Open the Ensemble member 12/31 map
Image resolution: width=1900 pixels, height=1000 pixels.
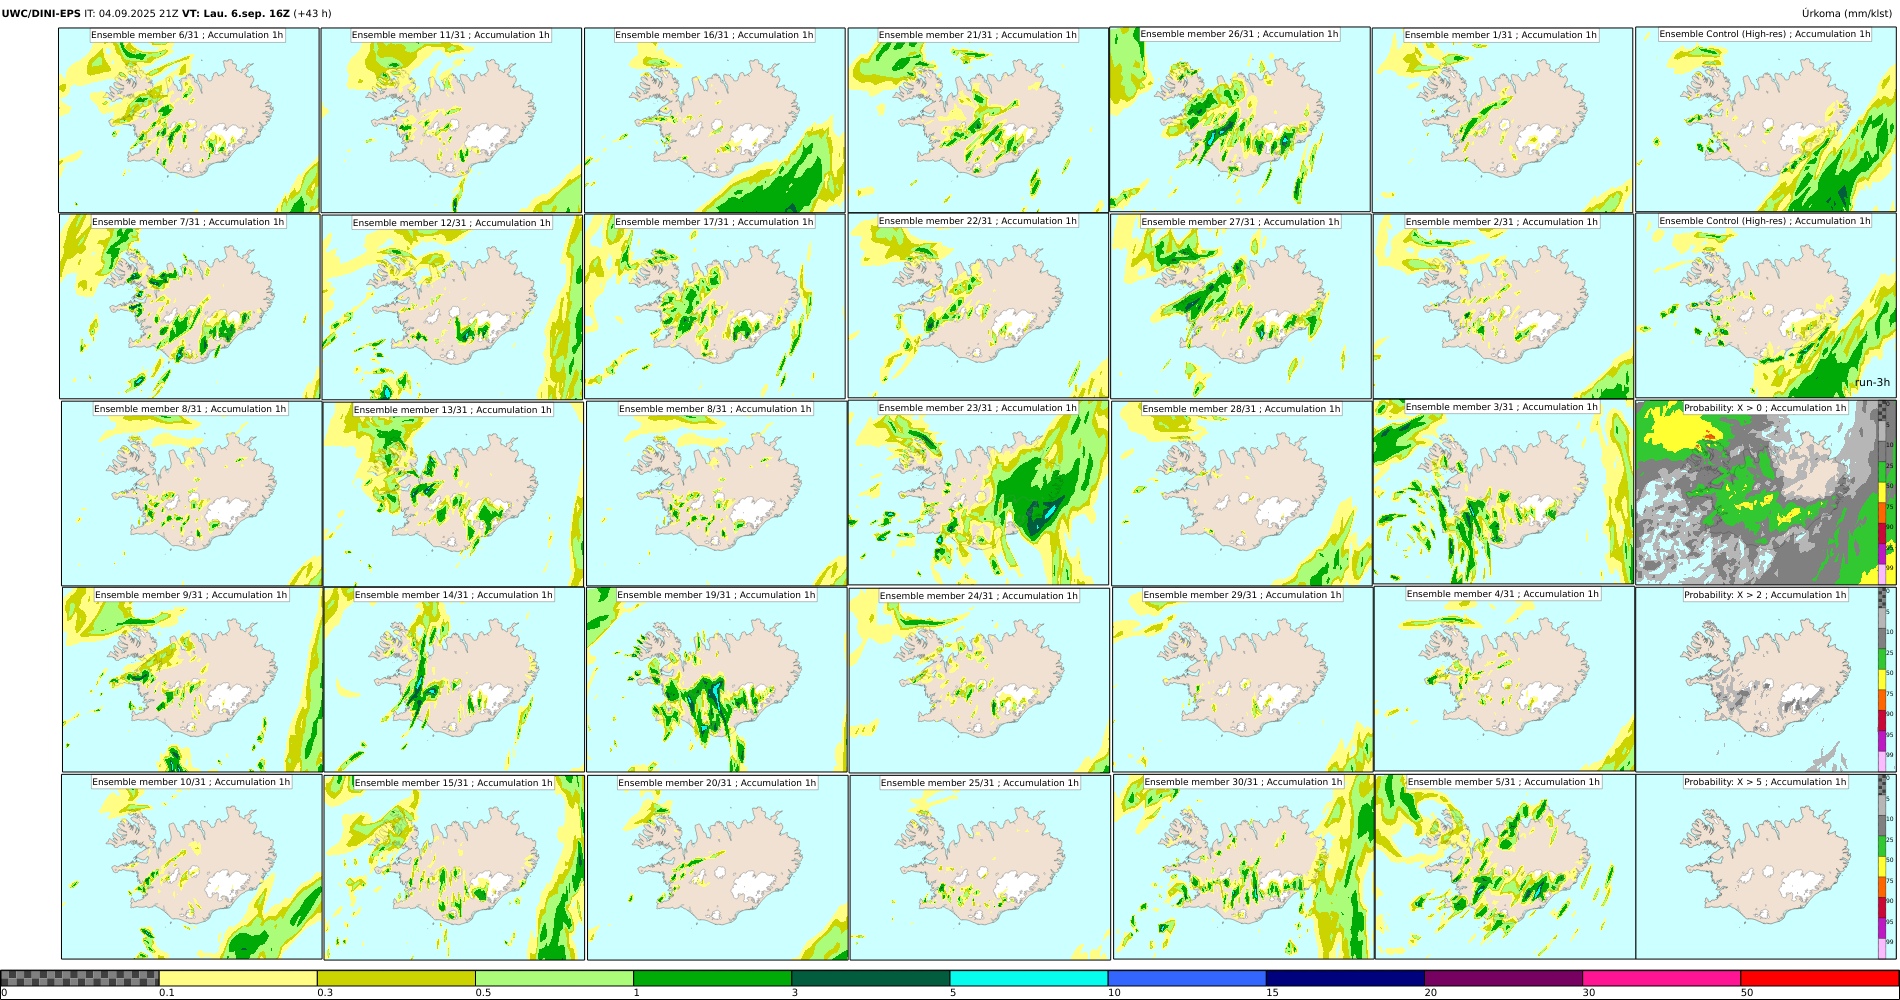(x=452, y=307)
